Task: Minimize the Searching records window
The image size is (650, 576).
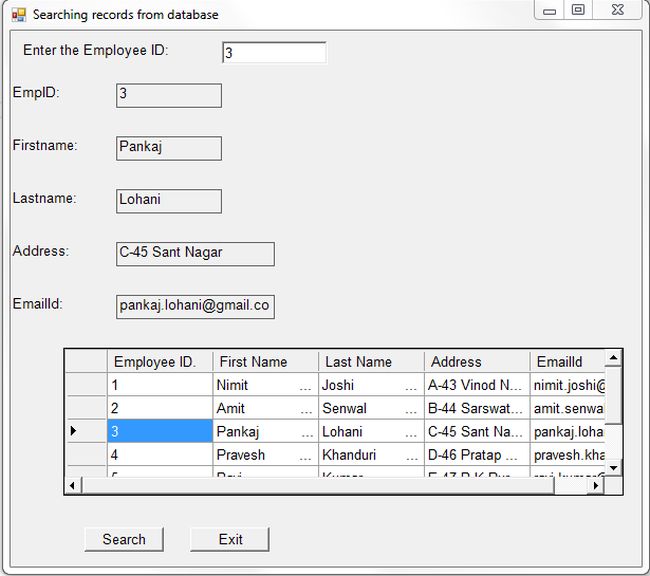Action: pyautogui.click(x=549, y=10)
